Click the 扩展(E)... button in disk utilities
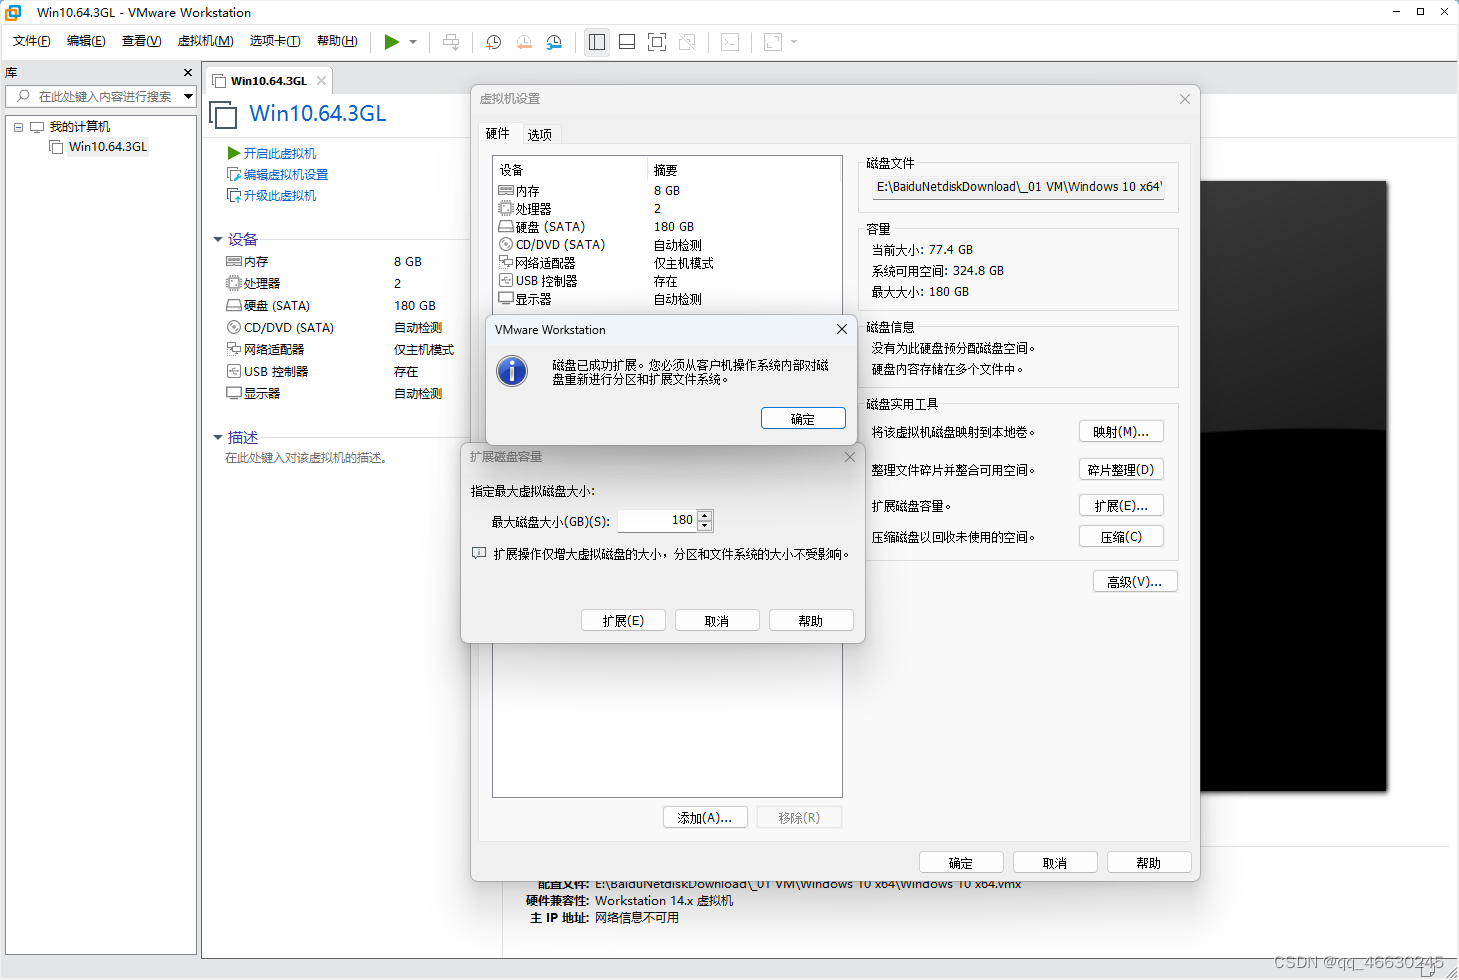Screen dimensions: 1459x980 pos(1121,506)
